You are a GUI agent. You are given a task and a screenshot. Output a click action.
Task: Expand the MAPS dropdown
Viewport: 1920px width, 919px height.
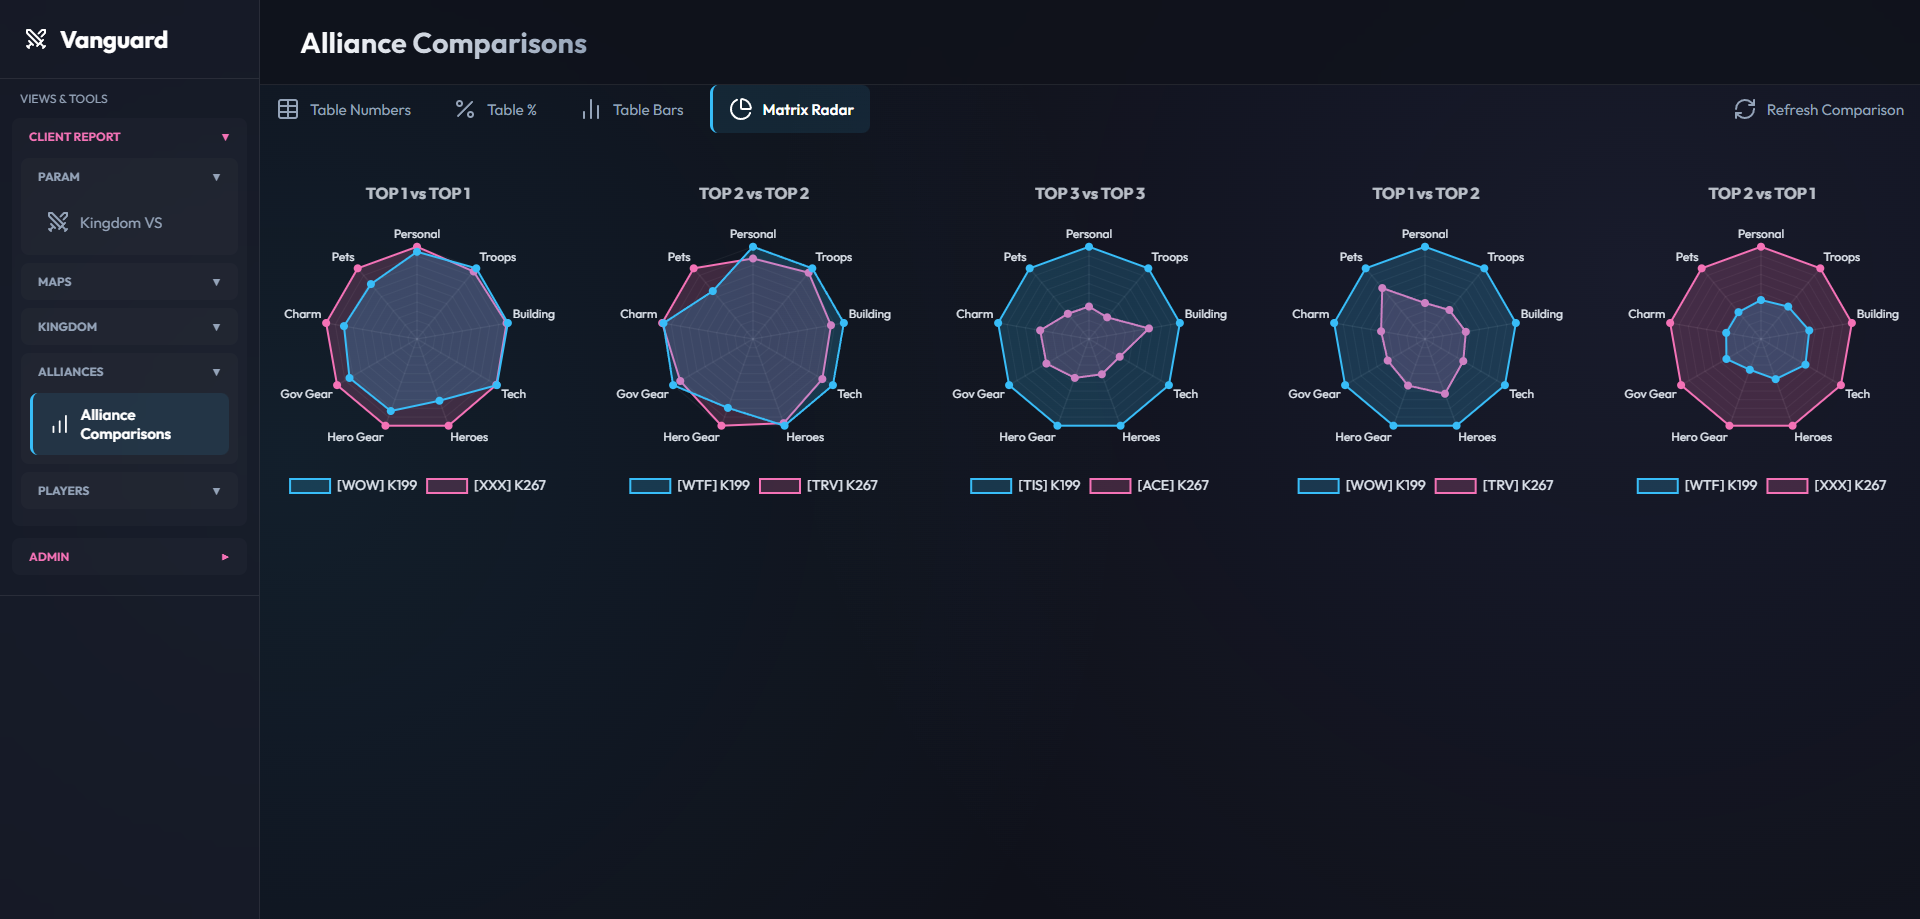coord(130,282)
